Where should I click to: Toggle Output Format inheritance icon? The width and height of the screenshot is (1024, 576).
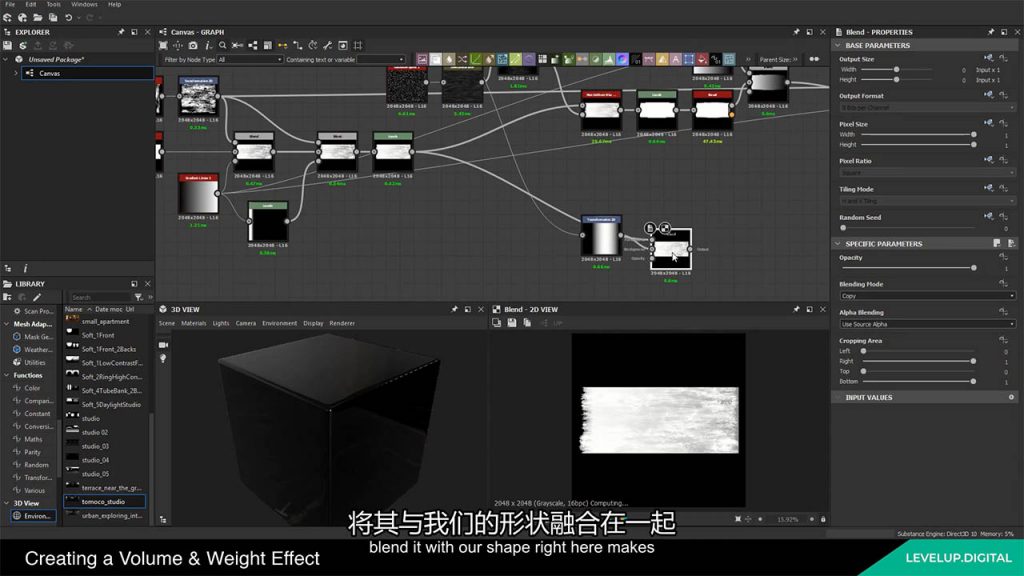988,95
